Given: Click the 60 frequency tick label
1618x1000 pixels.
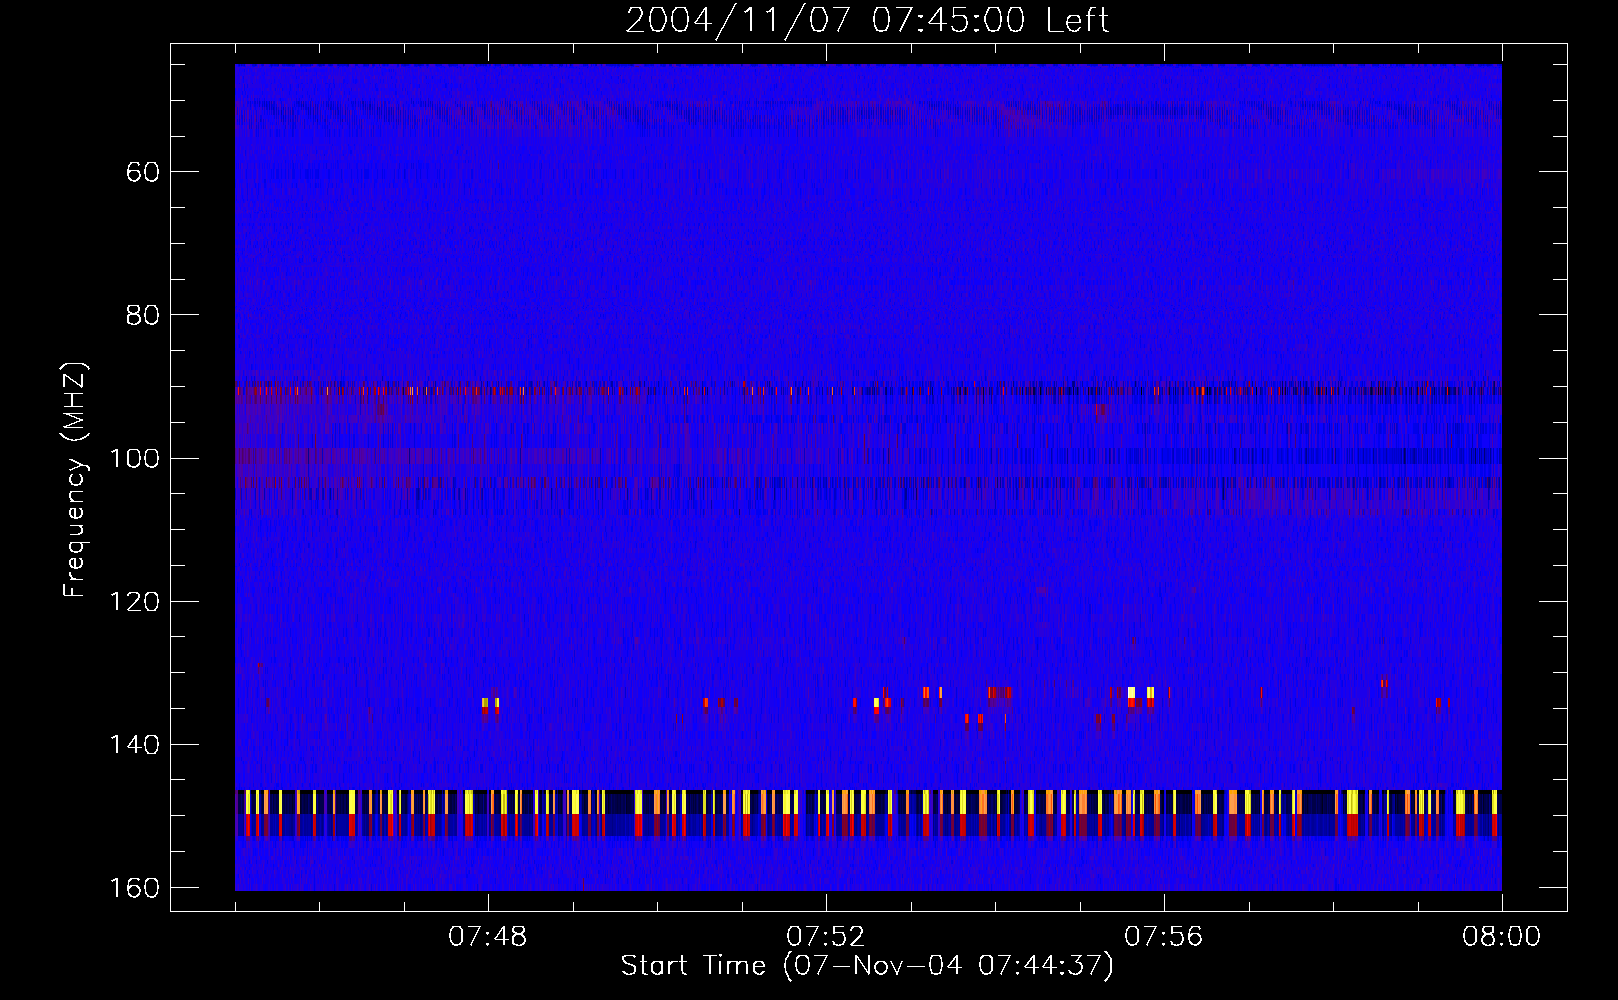Looking at the screenshot, I should tap(143, 172).
